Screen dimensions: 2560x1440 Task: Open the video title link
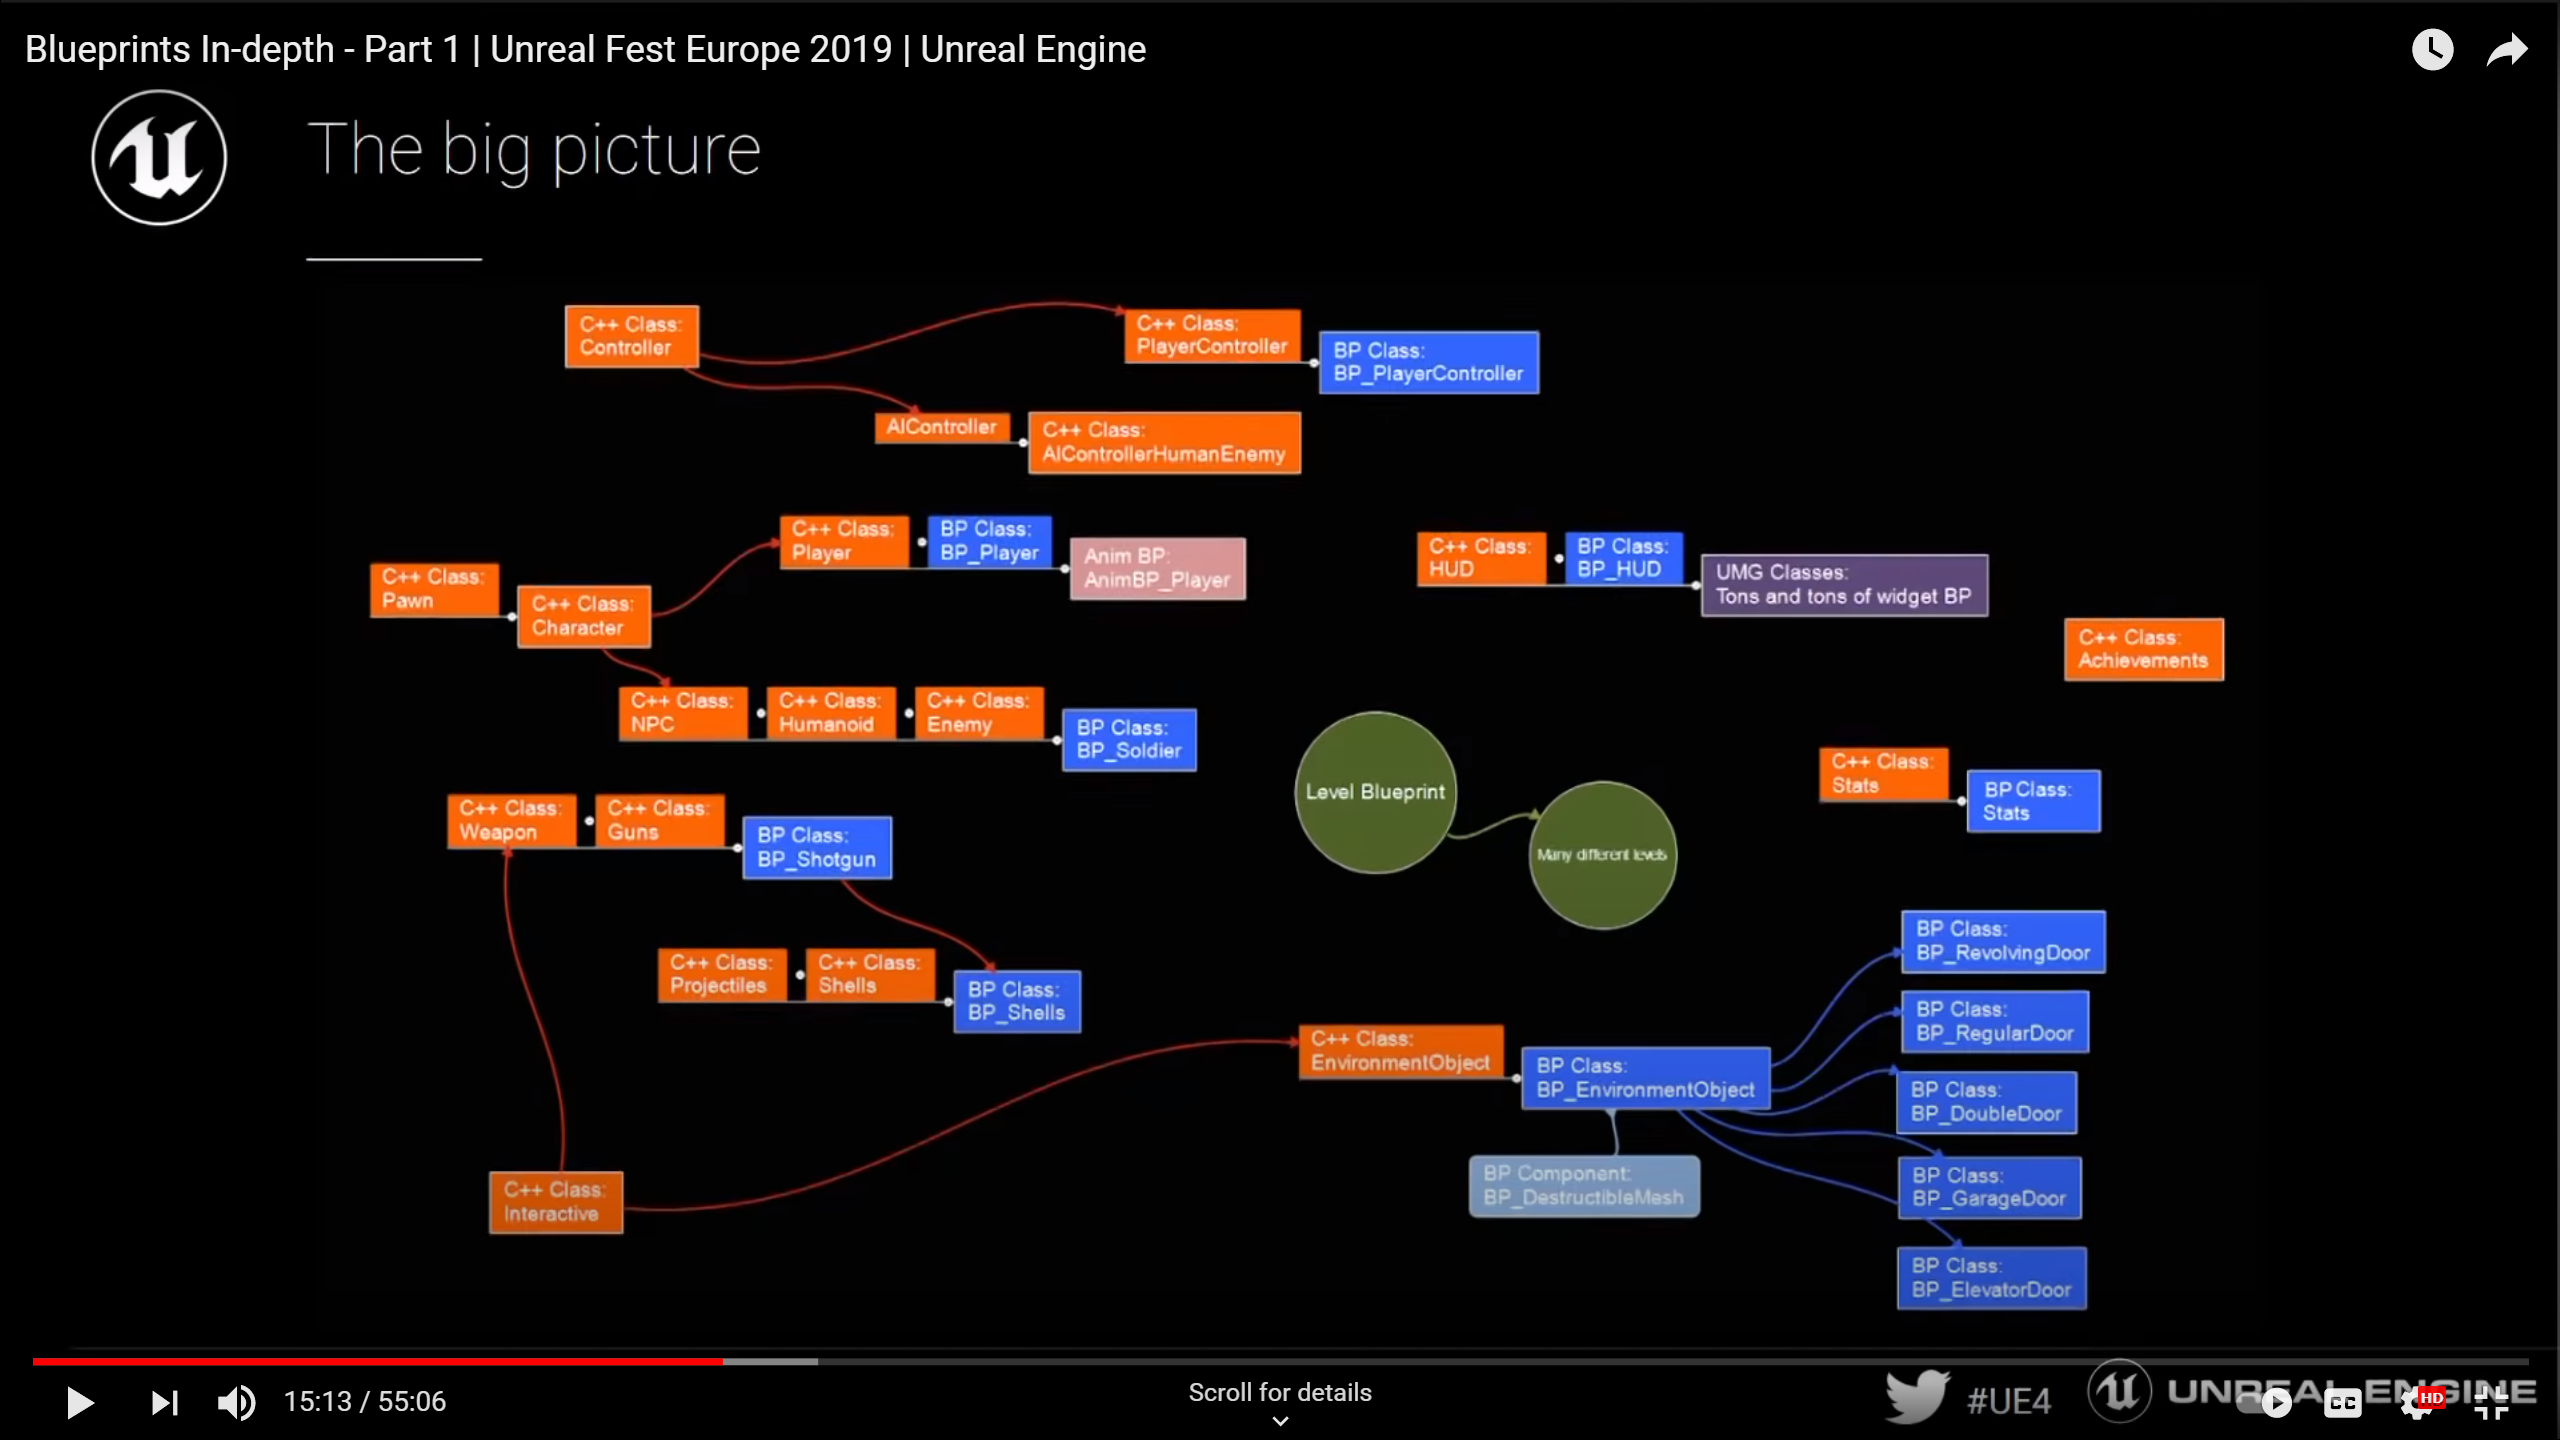coord(585,50)
